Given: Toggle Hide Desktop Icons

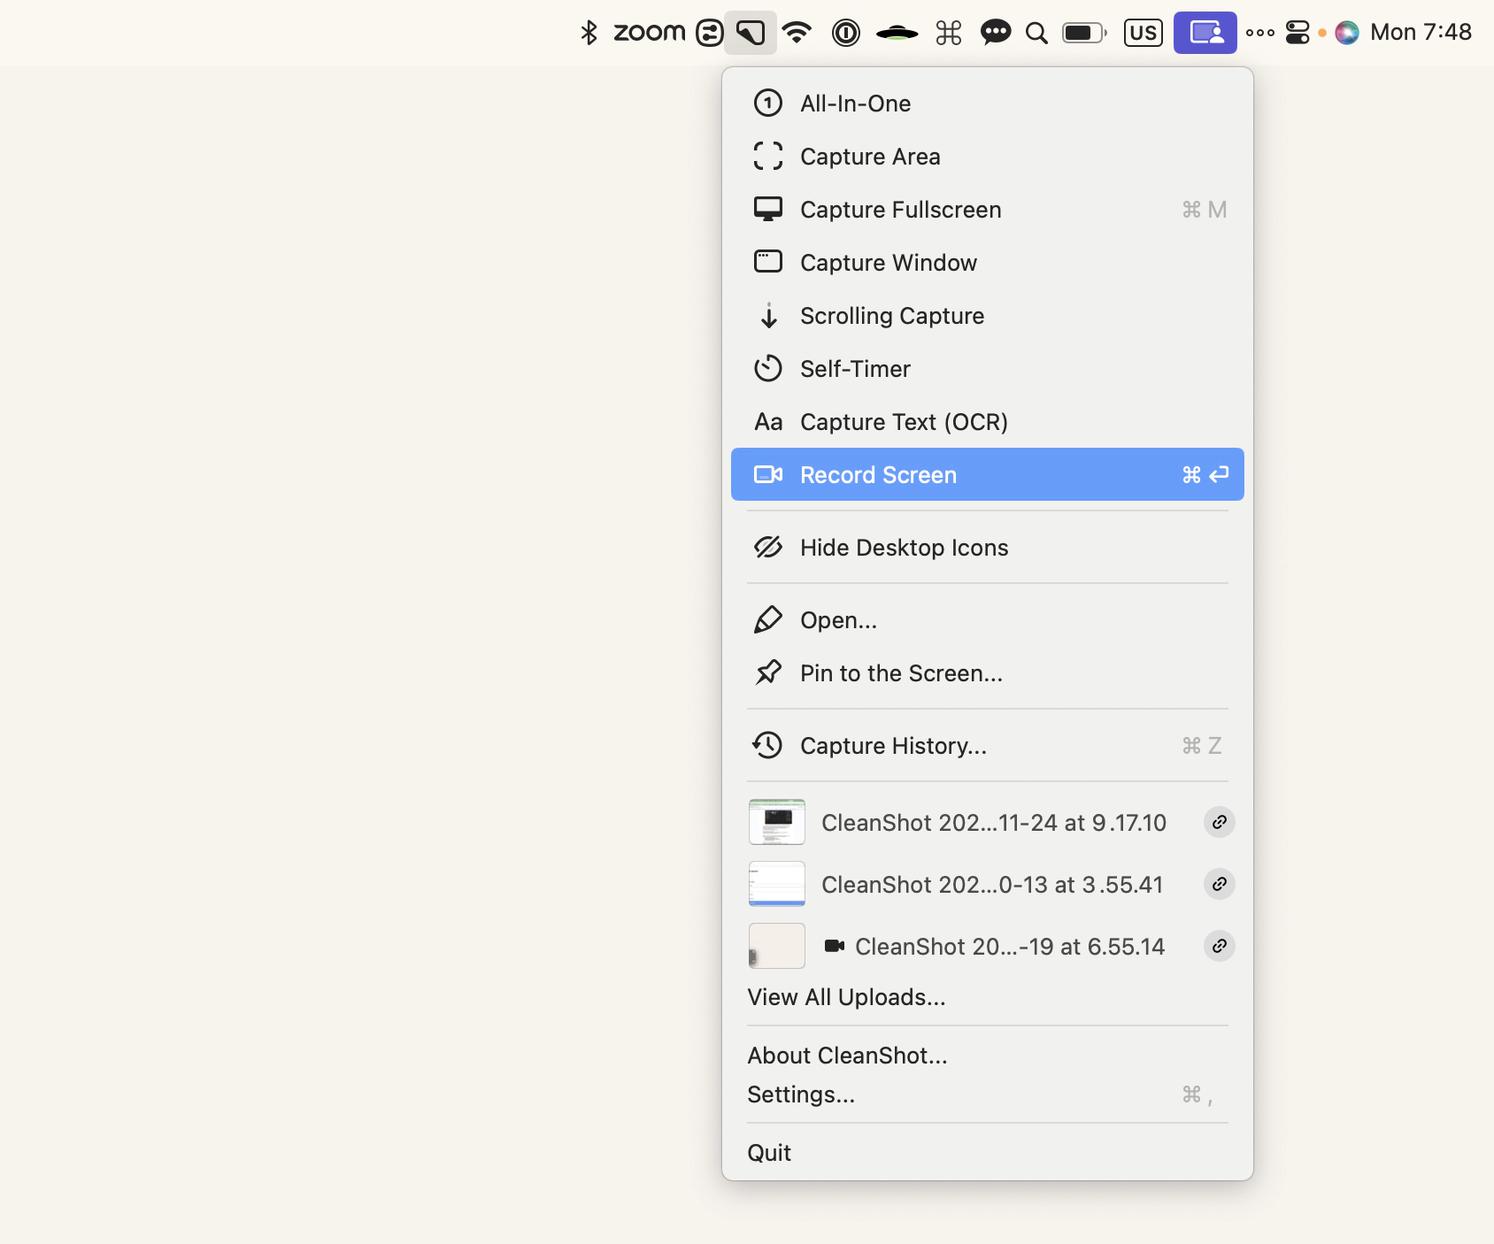Looking at the screenshot, I should point(903,547).
